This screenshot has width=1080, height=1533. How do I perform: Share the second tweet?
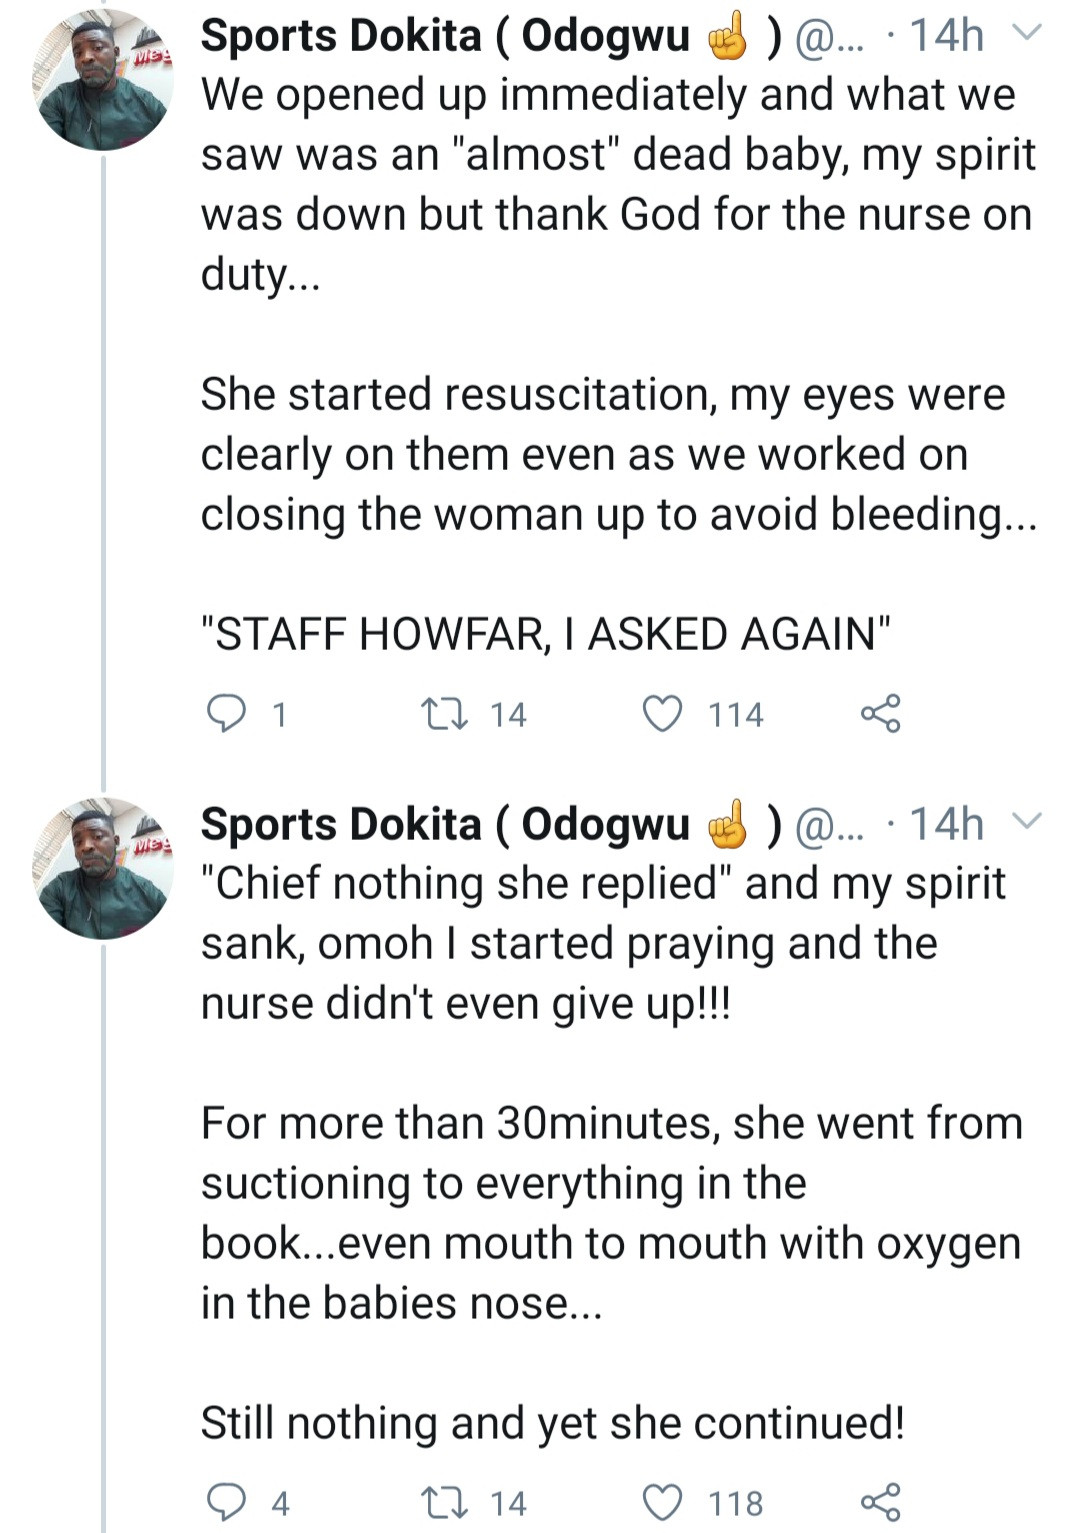click(x=880, y=1502)
